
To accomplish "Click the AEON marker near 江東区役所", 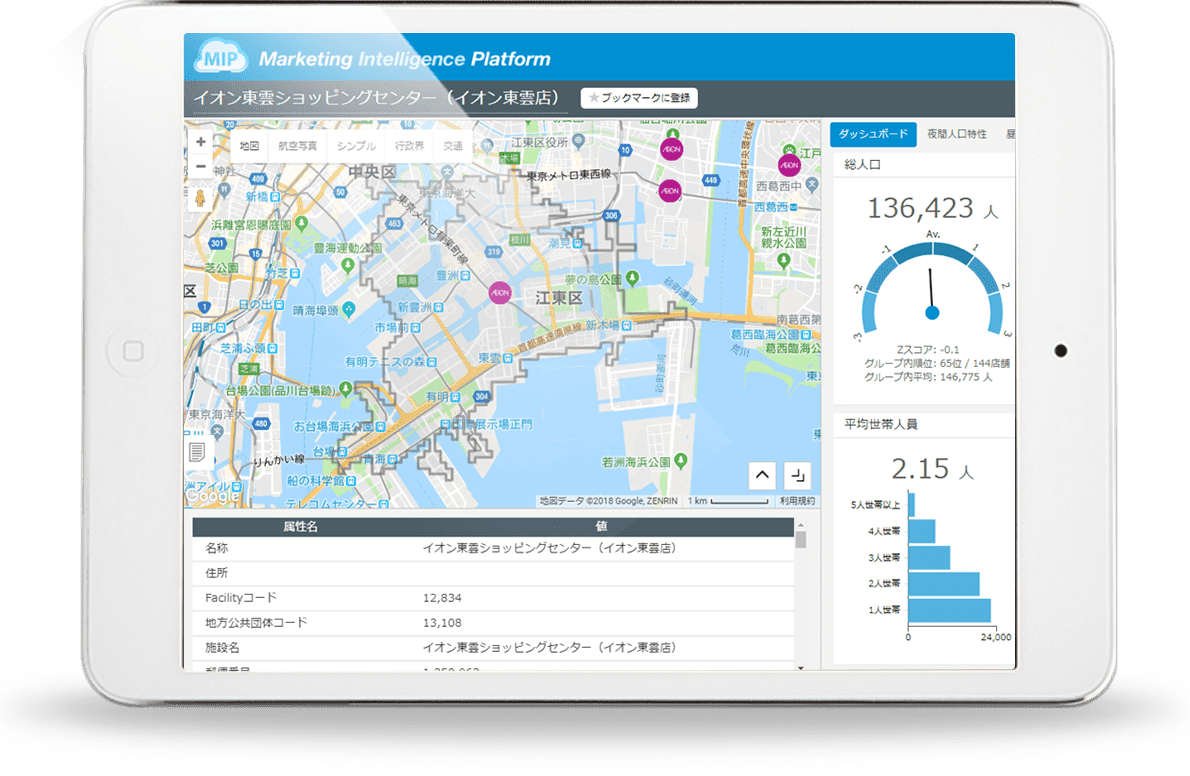I will (x=671, y=149).
